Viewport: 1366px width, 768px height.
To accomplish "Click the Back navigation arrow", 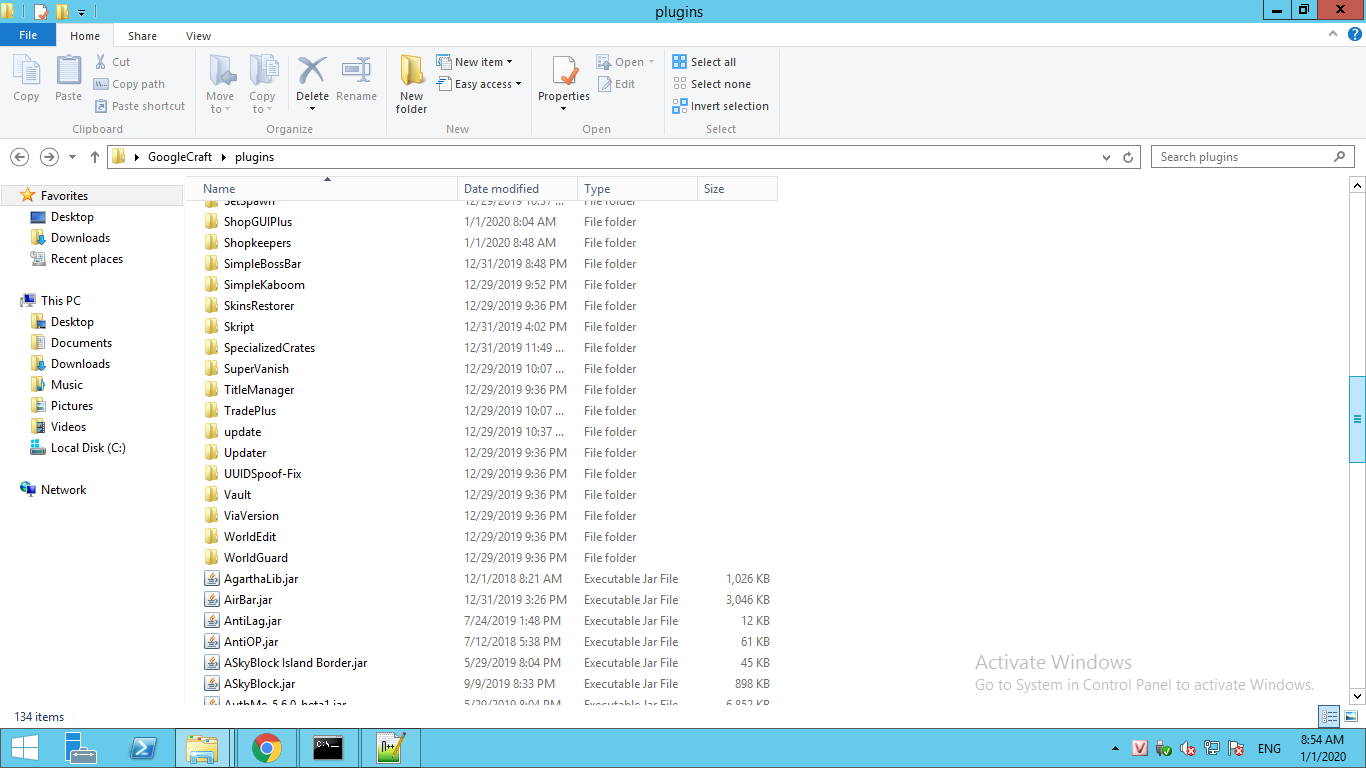I will point(19,157).
